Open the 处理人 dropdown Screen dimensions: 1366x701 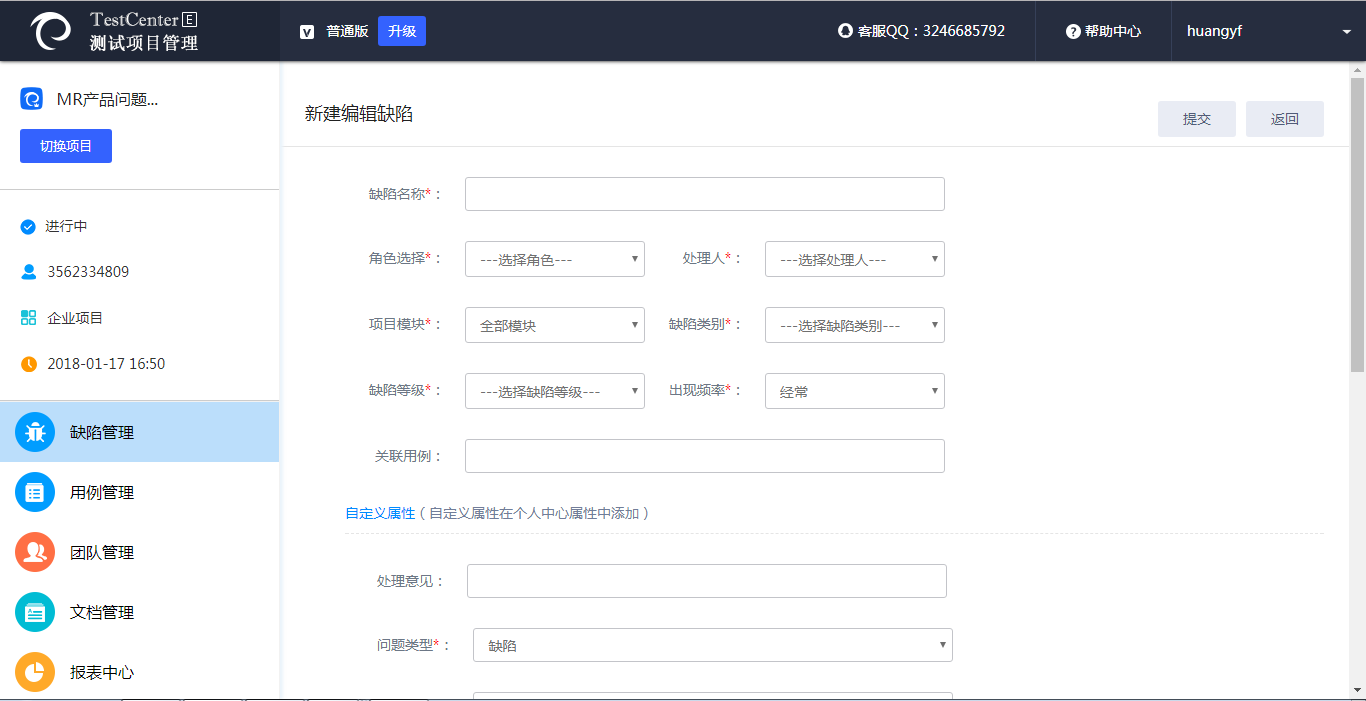pyautogui.click(x=855, y=259)
